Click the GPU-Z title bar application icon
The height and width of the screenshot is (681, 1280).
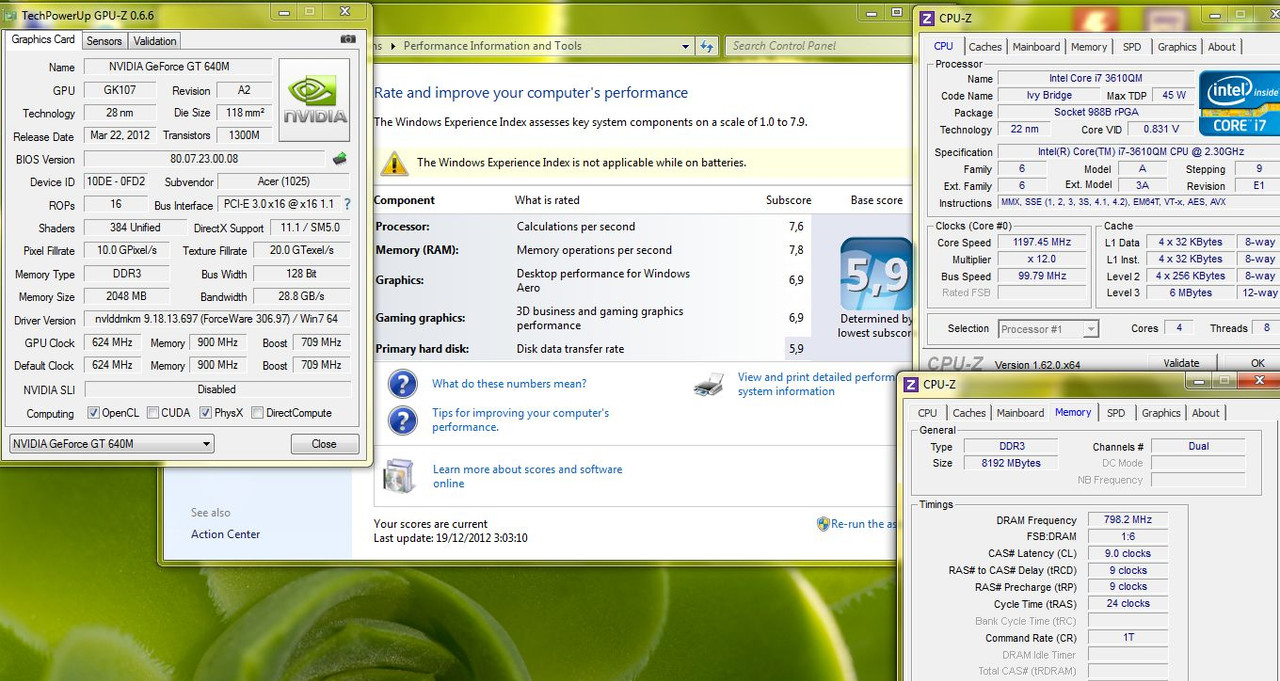tap(11, 16)
